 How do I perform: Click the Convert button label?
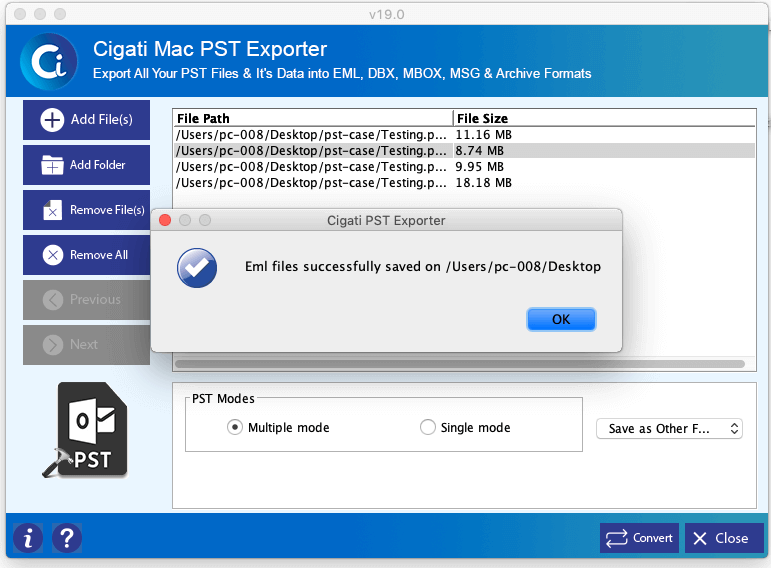(652, 538)
